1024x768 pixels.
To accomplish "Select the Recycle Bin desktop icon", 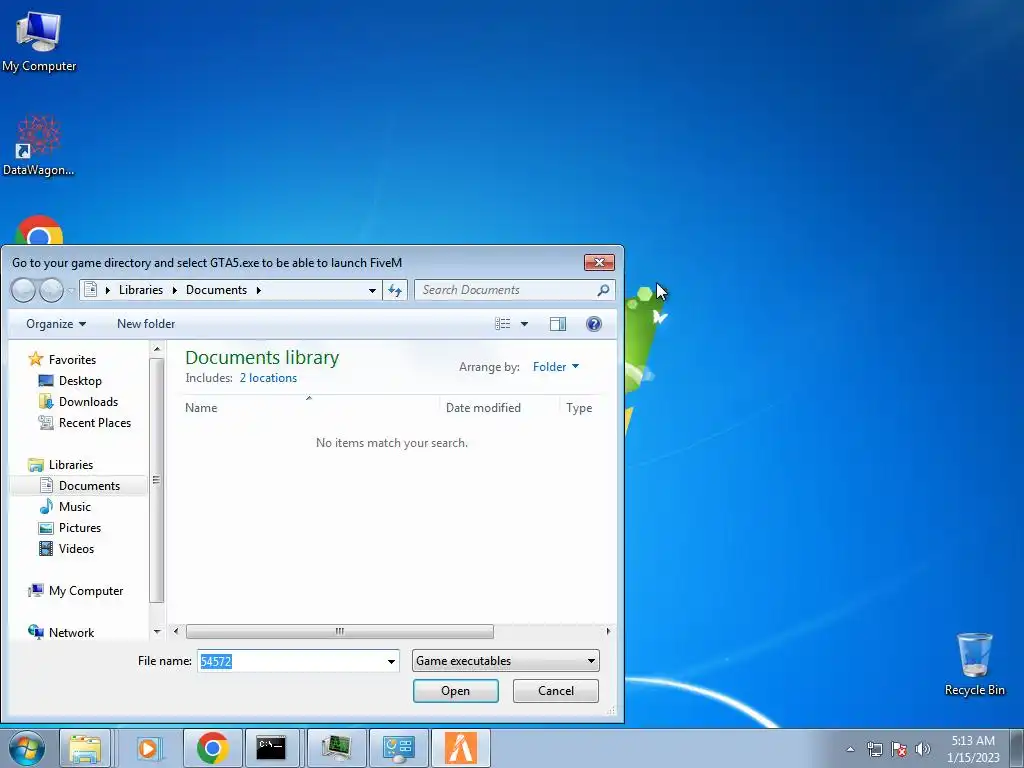I will coord(974,664).
